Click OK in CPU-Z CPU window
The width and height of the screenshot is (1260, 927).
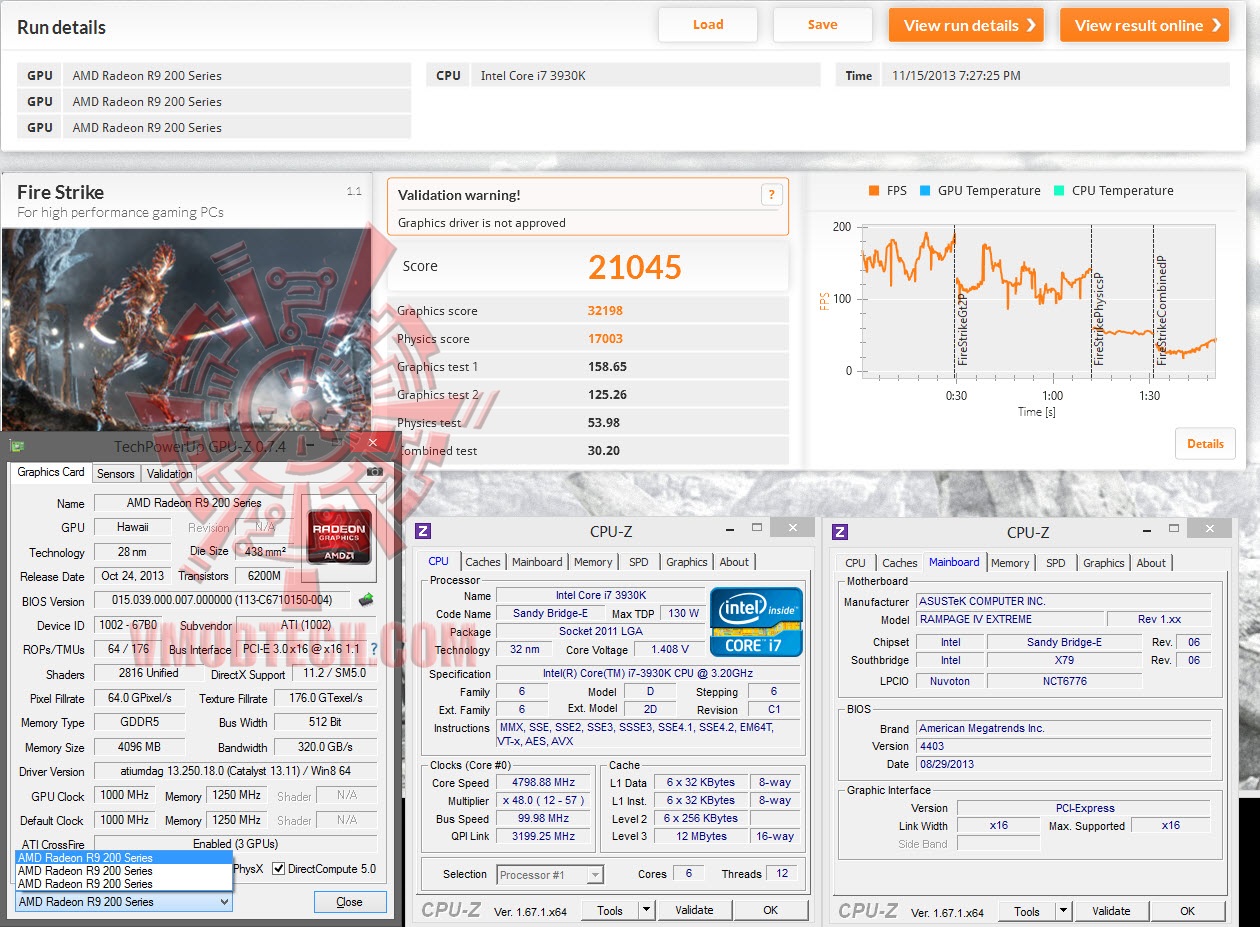770,910
